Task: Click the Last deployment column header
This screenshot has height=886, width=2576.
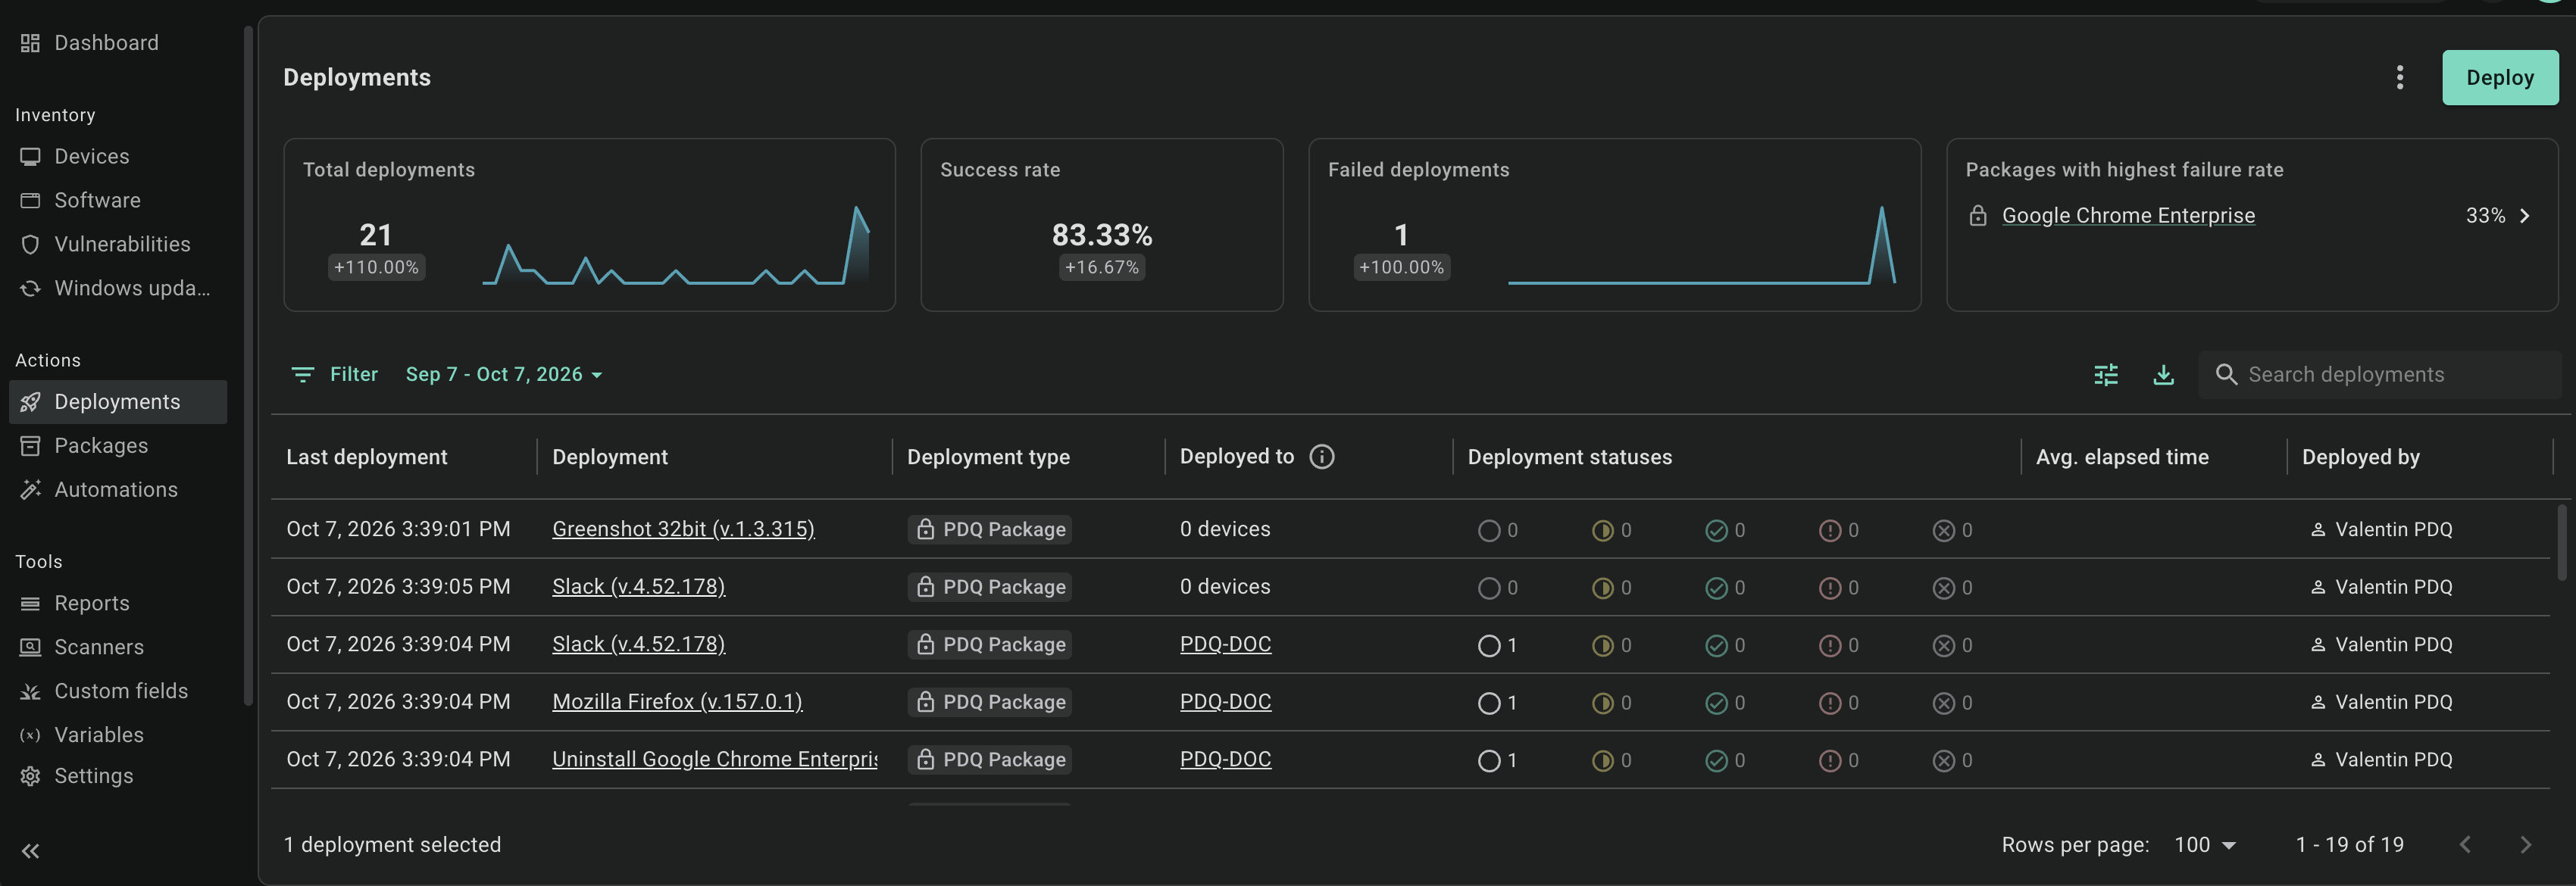Action: point(366,458)
